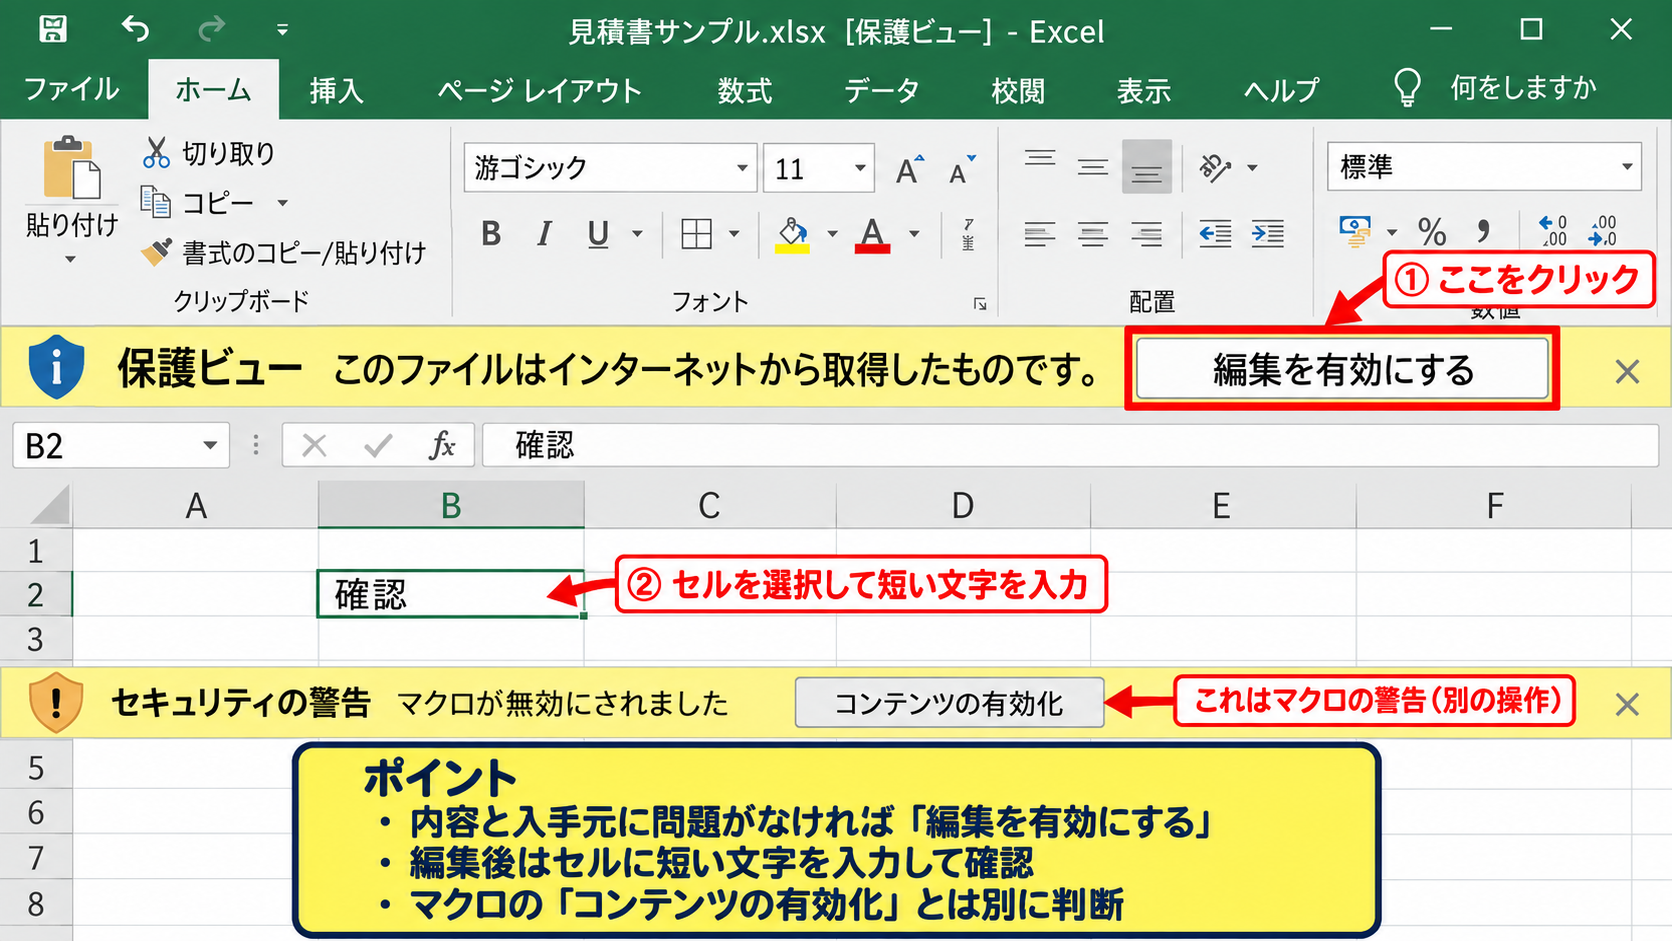Screen dimensions: 1672x941
Task: Expand the fill color dropdown arrow
Action: coord(832,234)
